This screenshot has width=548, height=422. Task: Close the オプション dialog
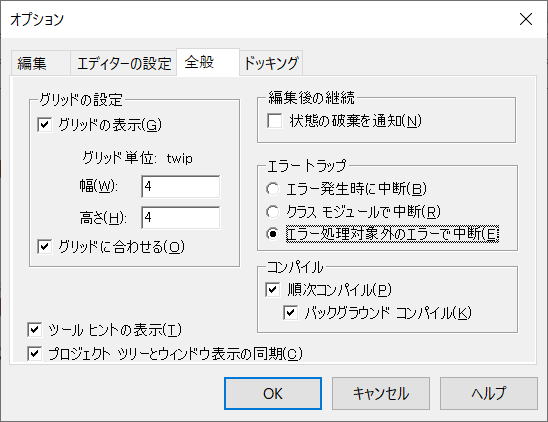[526, 19]
